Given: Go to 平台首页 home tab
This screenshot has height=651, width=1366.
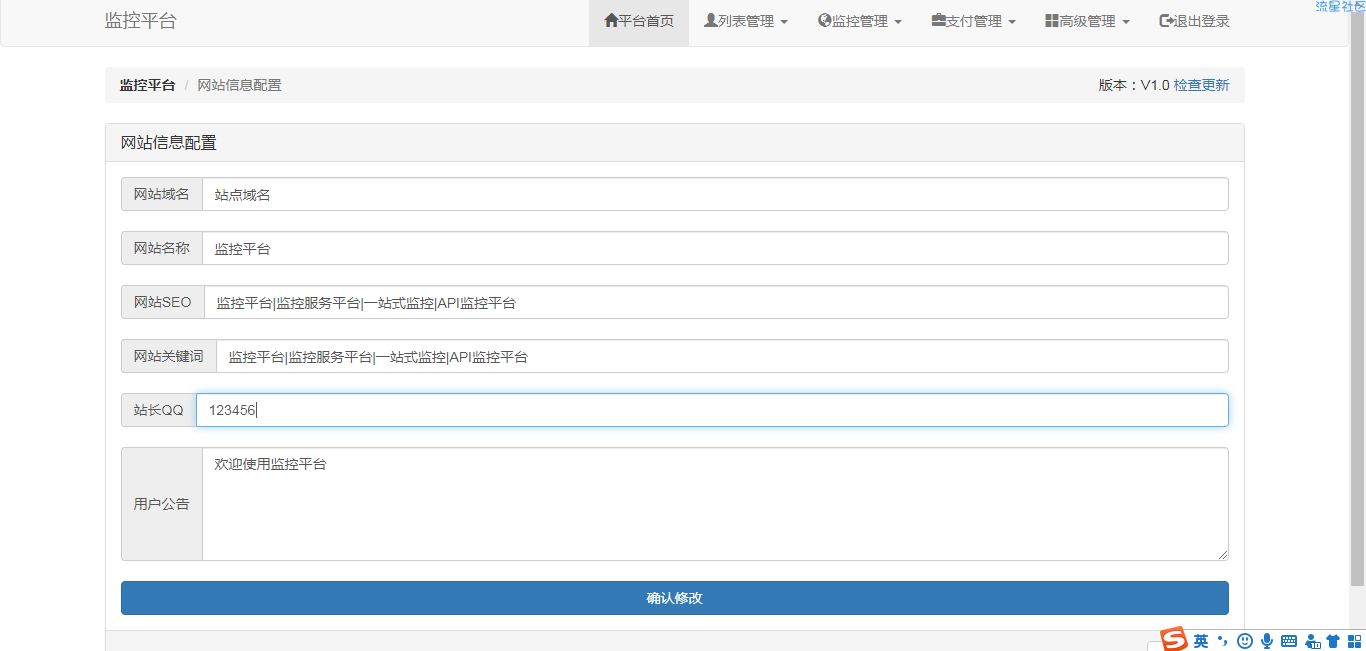Looking at the screenshot, I should tap(639, 21).
